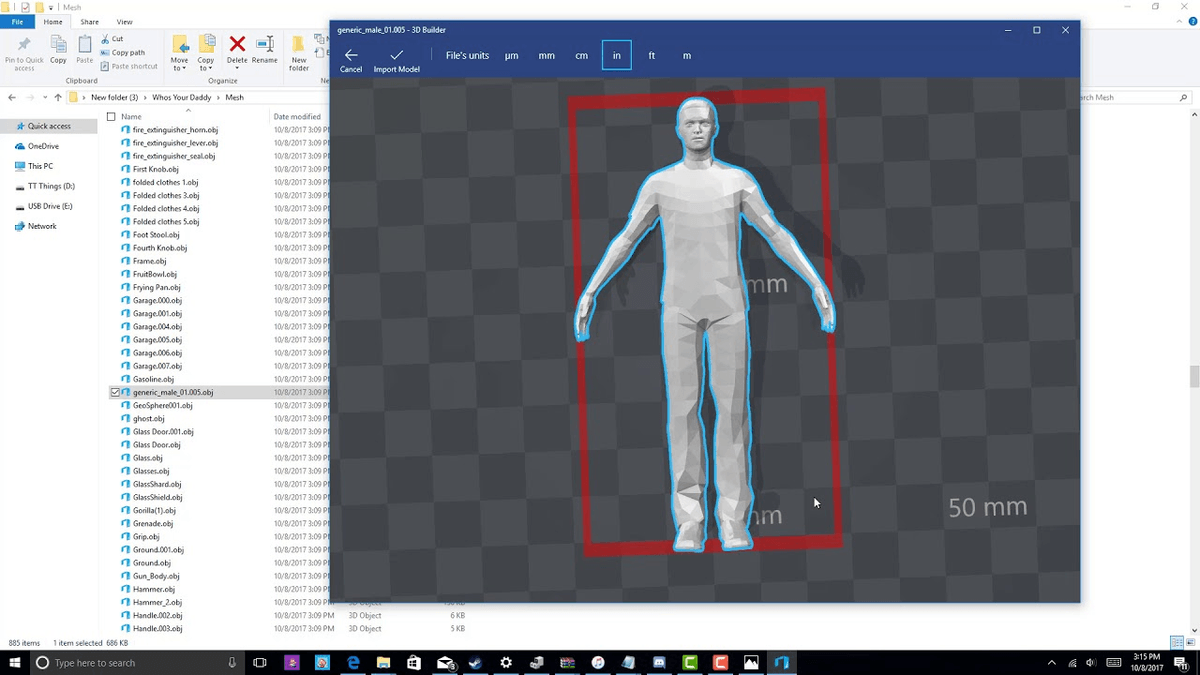The height and width of the screenshot is (675, 1200).
Task: Select in (inches) units option
Action: point(617,56)
